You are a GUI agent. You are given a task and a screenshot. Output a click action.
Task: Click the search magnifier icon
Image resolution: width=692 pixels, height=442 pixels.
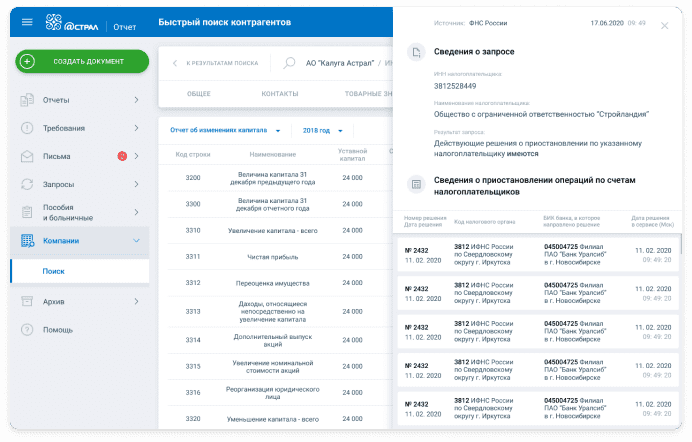289,63
